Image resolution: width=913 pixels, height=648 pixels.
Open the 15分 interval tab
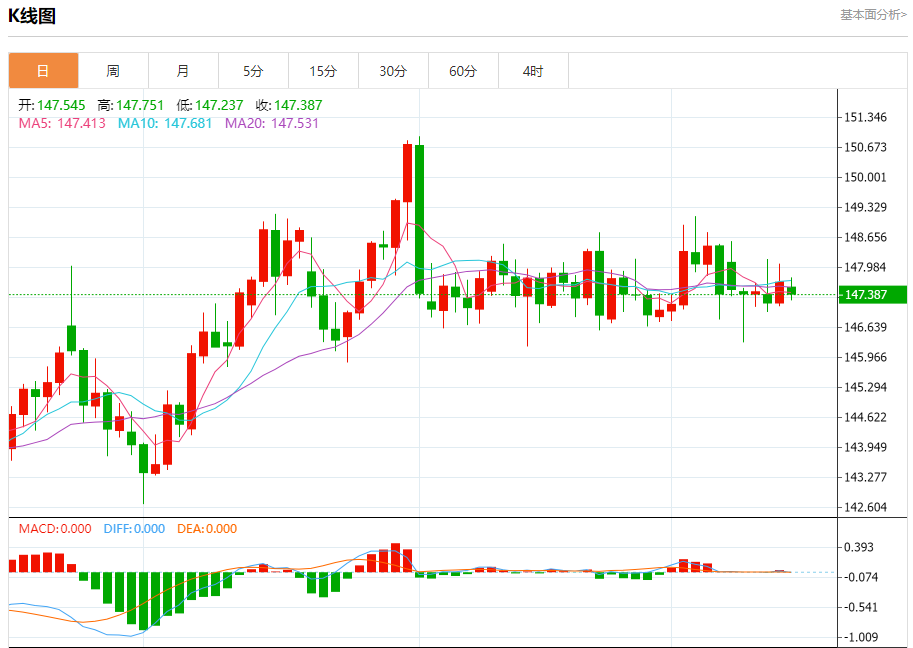[323, 71]
